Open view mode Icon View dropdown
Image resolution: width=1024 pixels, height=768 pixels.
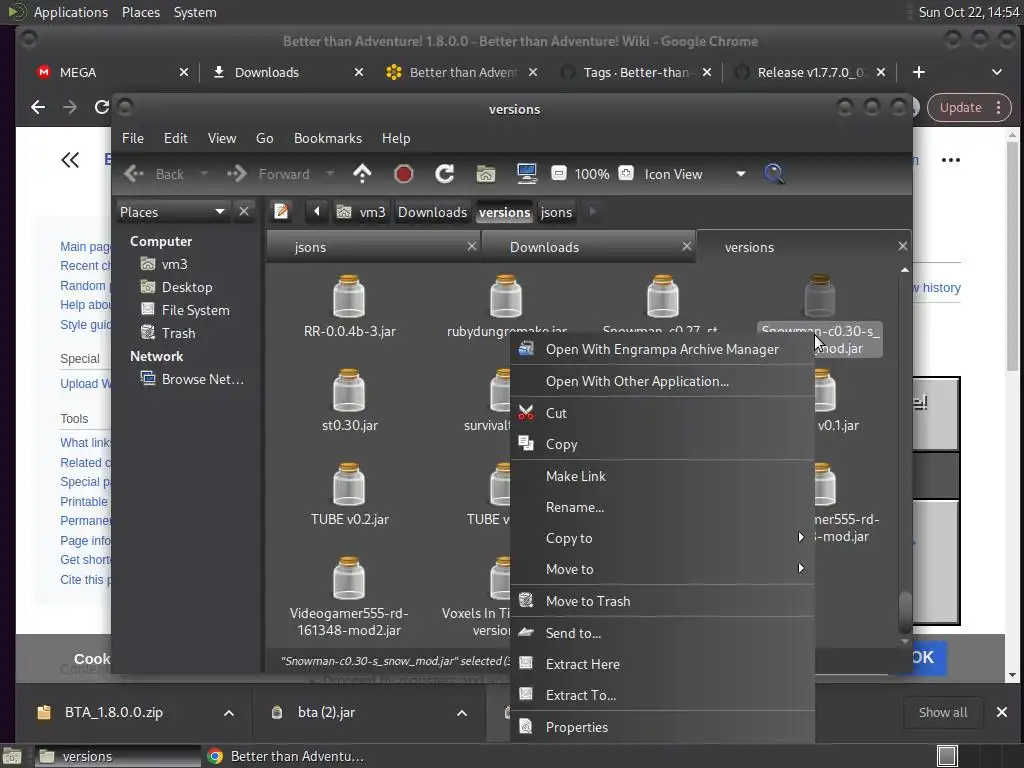[694, 174]
